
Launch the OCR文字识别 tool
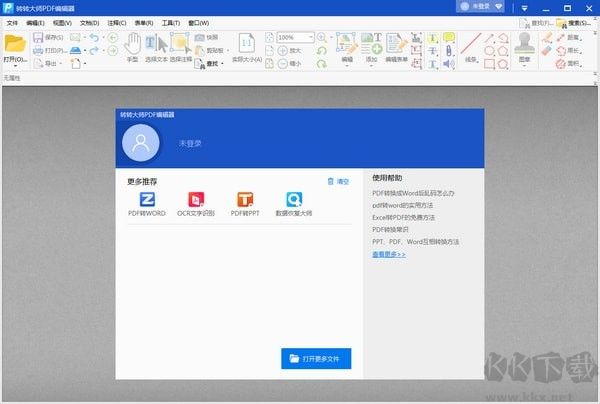[x=196, y=202]
